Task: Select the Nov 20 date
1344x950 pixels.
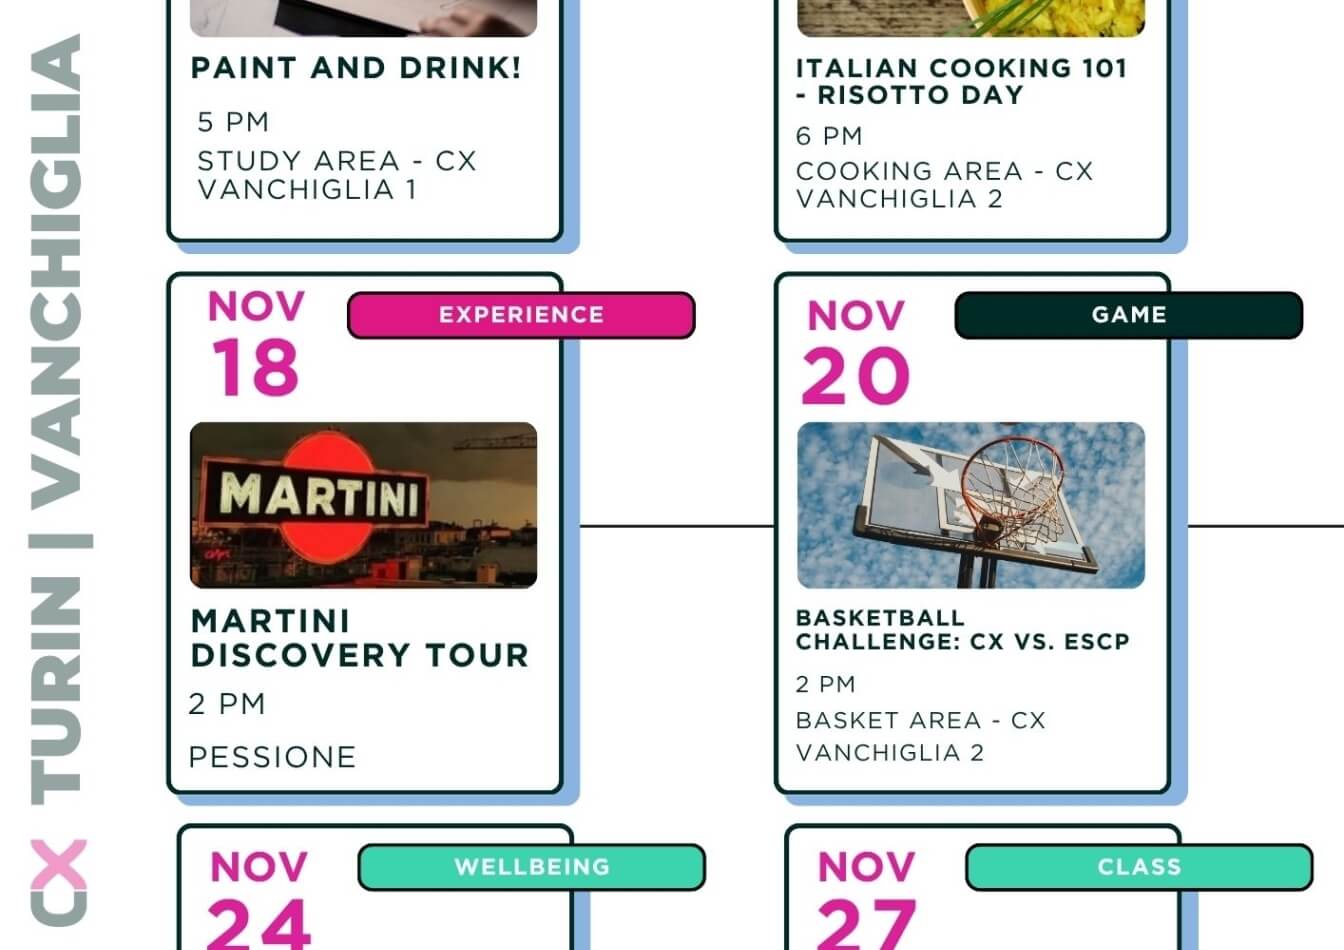Action: (856, 353)
